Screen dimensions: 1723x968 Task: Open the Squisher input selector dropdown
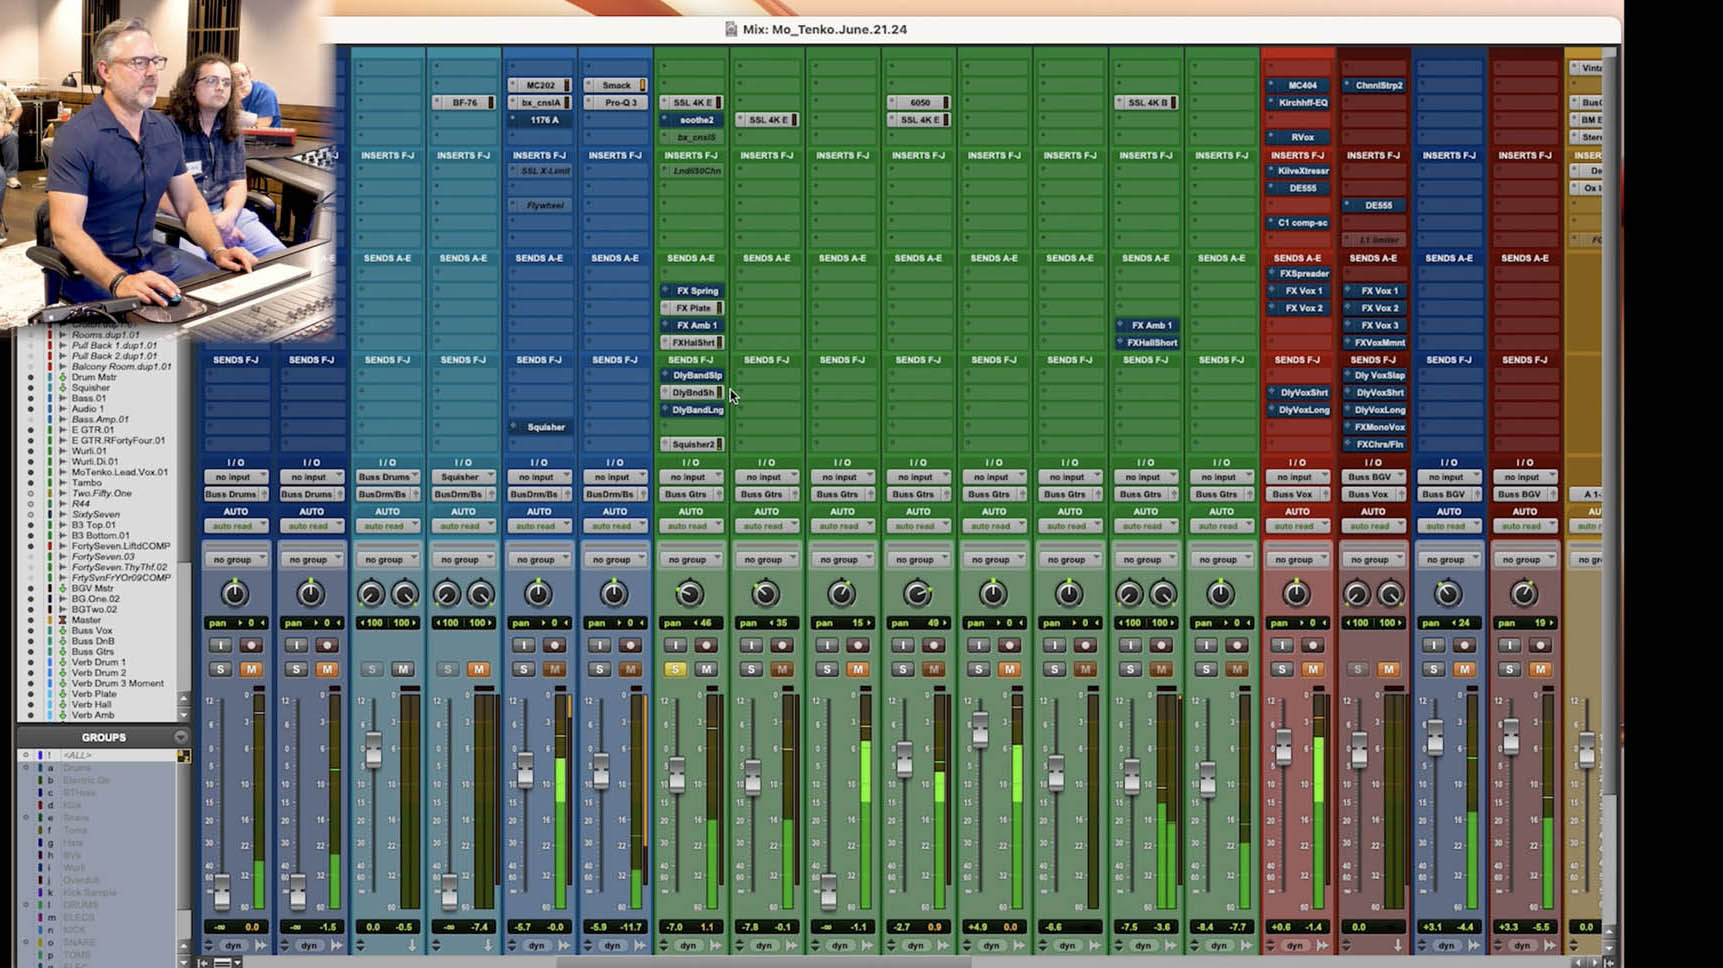[x=463, y=477]
